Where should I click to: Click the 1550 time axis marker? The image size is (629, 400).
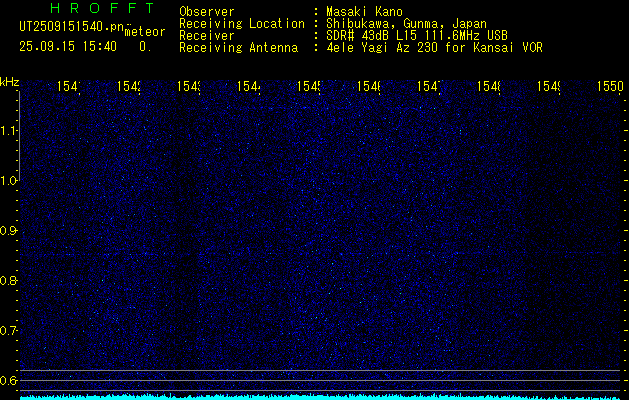point(610,86)
